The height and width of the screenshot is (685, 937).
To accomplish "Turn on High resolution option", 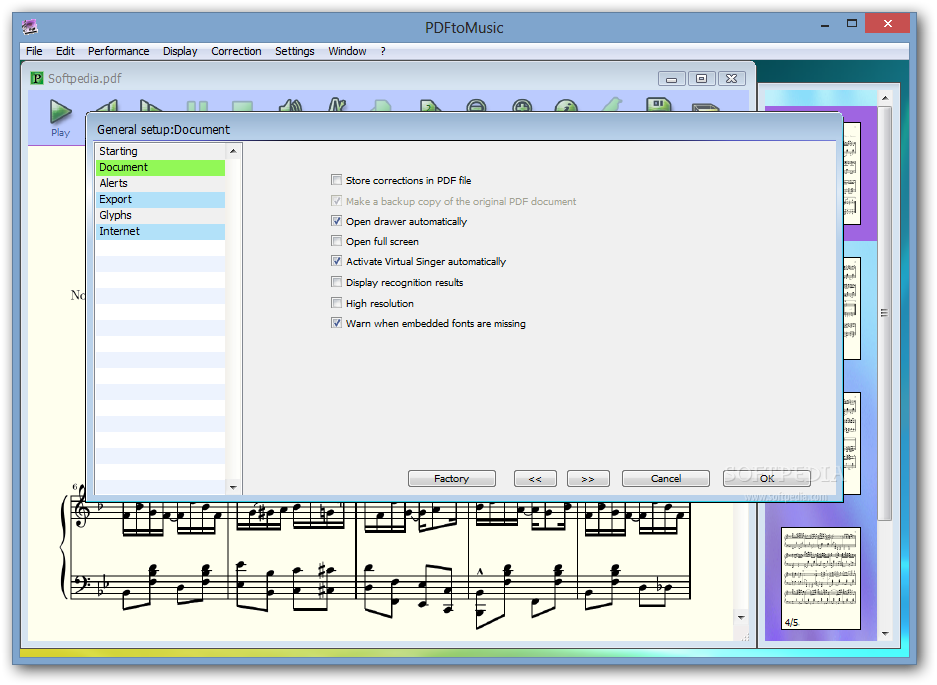I will click(x=336, y=303).
